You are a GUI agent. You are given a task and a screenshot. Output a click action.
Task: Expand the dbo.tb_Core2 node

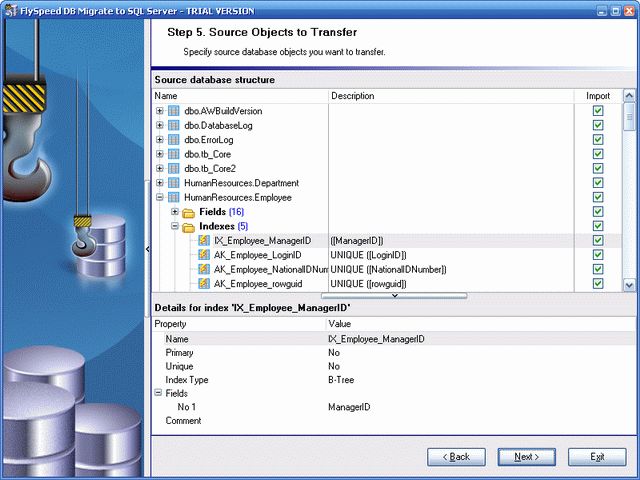click(x=160, y=168)
